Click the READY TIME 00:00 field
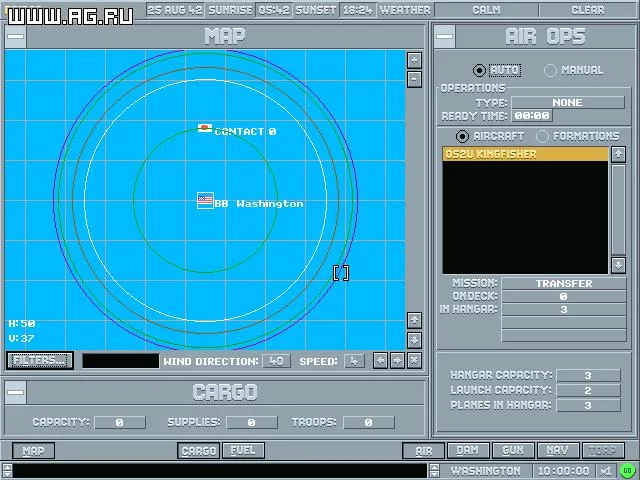640x480 pixels. pos(532,116)
